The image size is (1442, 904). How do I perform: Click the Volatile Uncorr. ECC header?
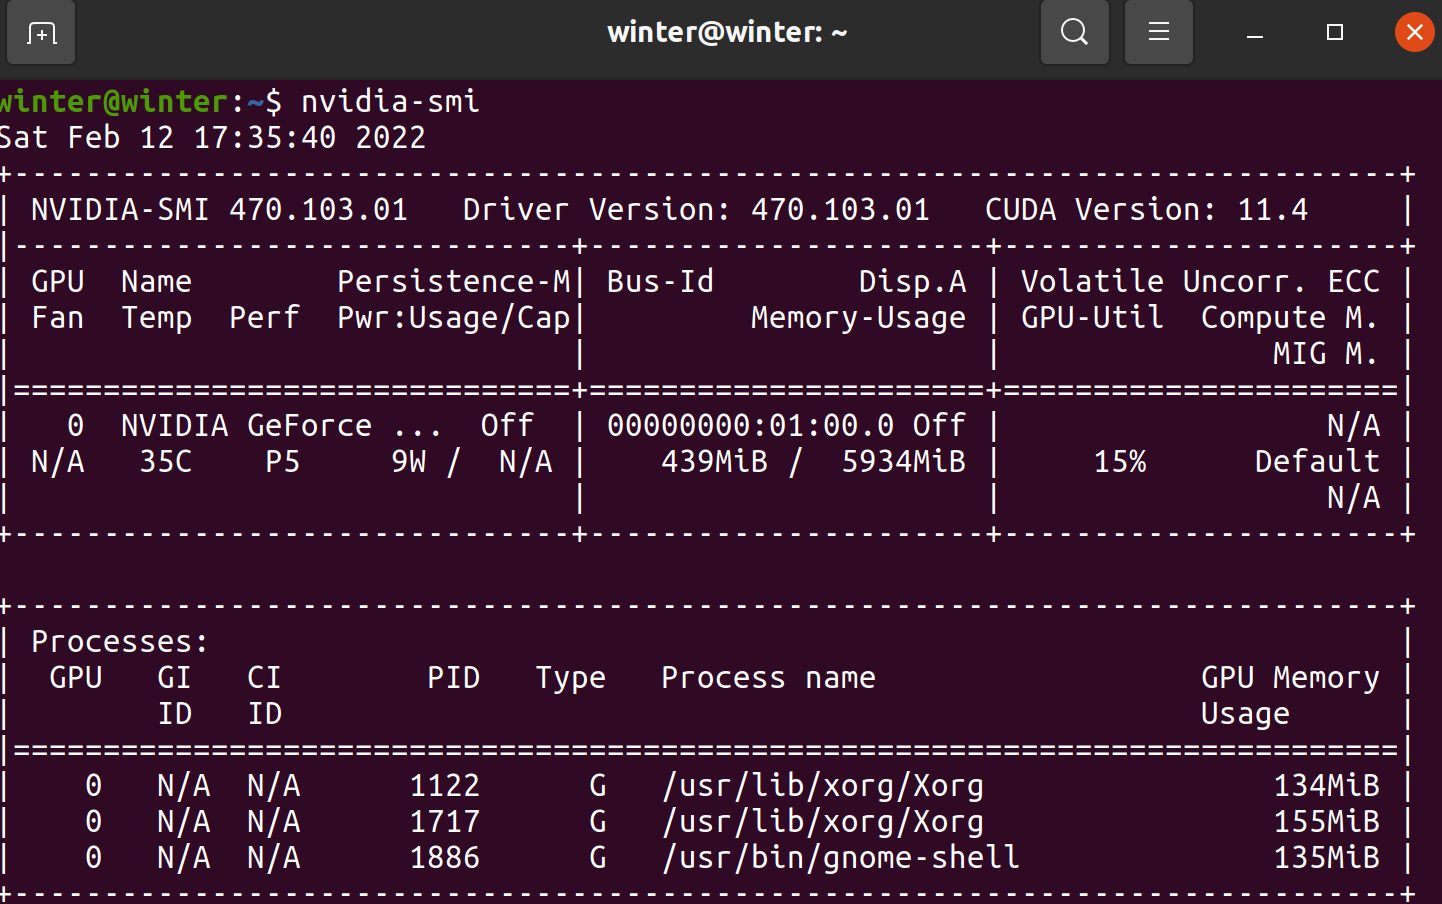[1200, 281]
